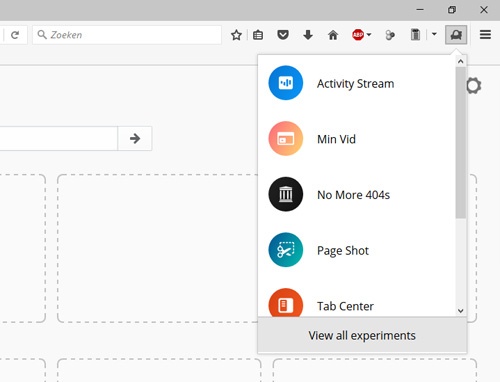
Task: Click View all experiments button
Action: 362,335
